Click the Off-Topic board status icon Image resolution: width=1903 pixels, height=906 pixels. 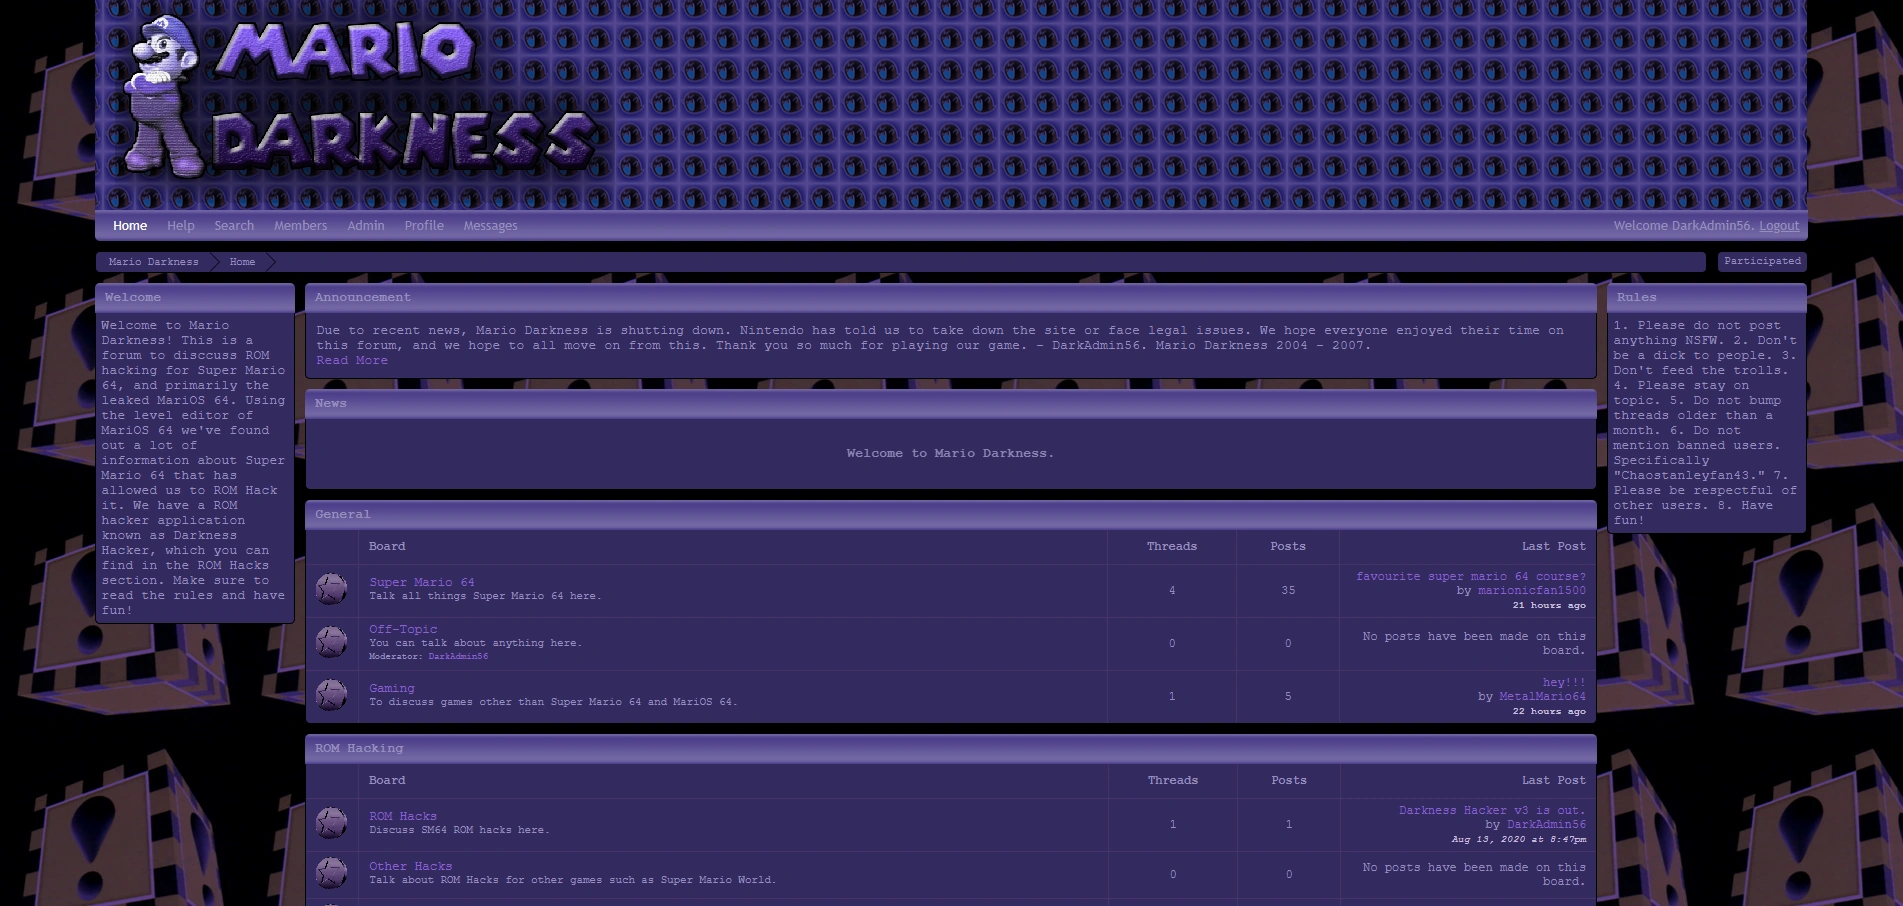click(331, 642)
